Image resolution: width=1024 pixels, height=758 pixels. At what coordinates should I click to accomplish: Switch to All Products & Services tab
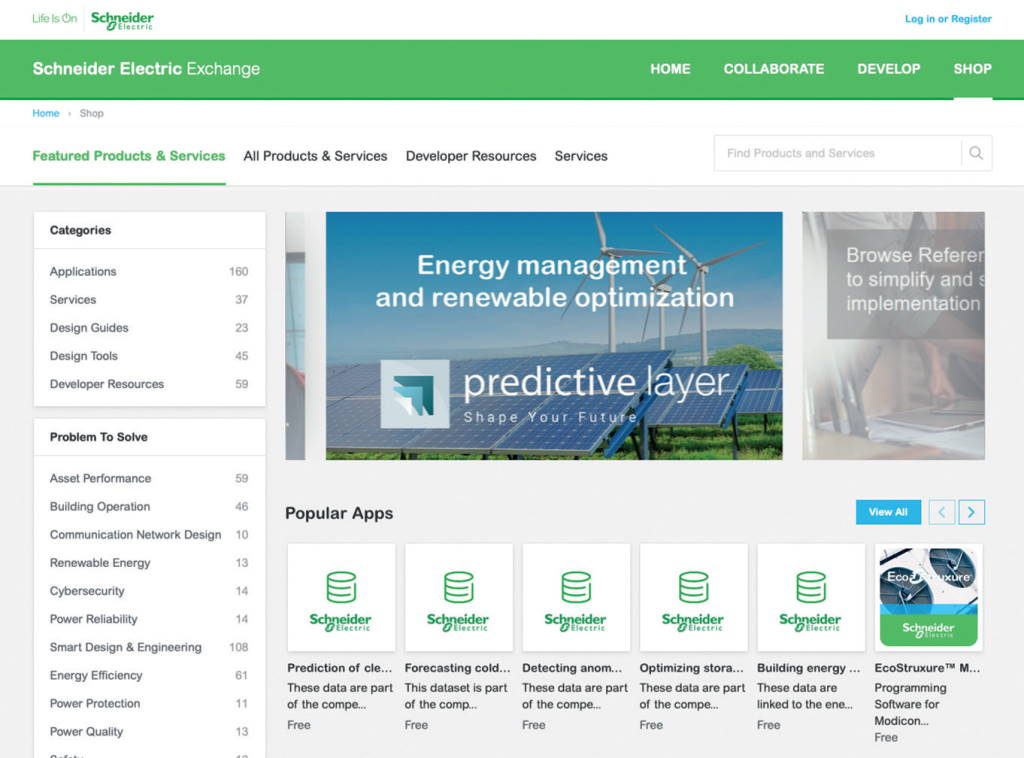click(x=315, y=156)
